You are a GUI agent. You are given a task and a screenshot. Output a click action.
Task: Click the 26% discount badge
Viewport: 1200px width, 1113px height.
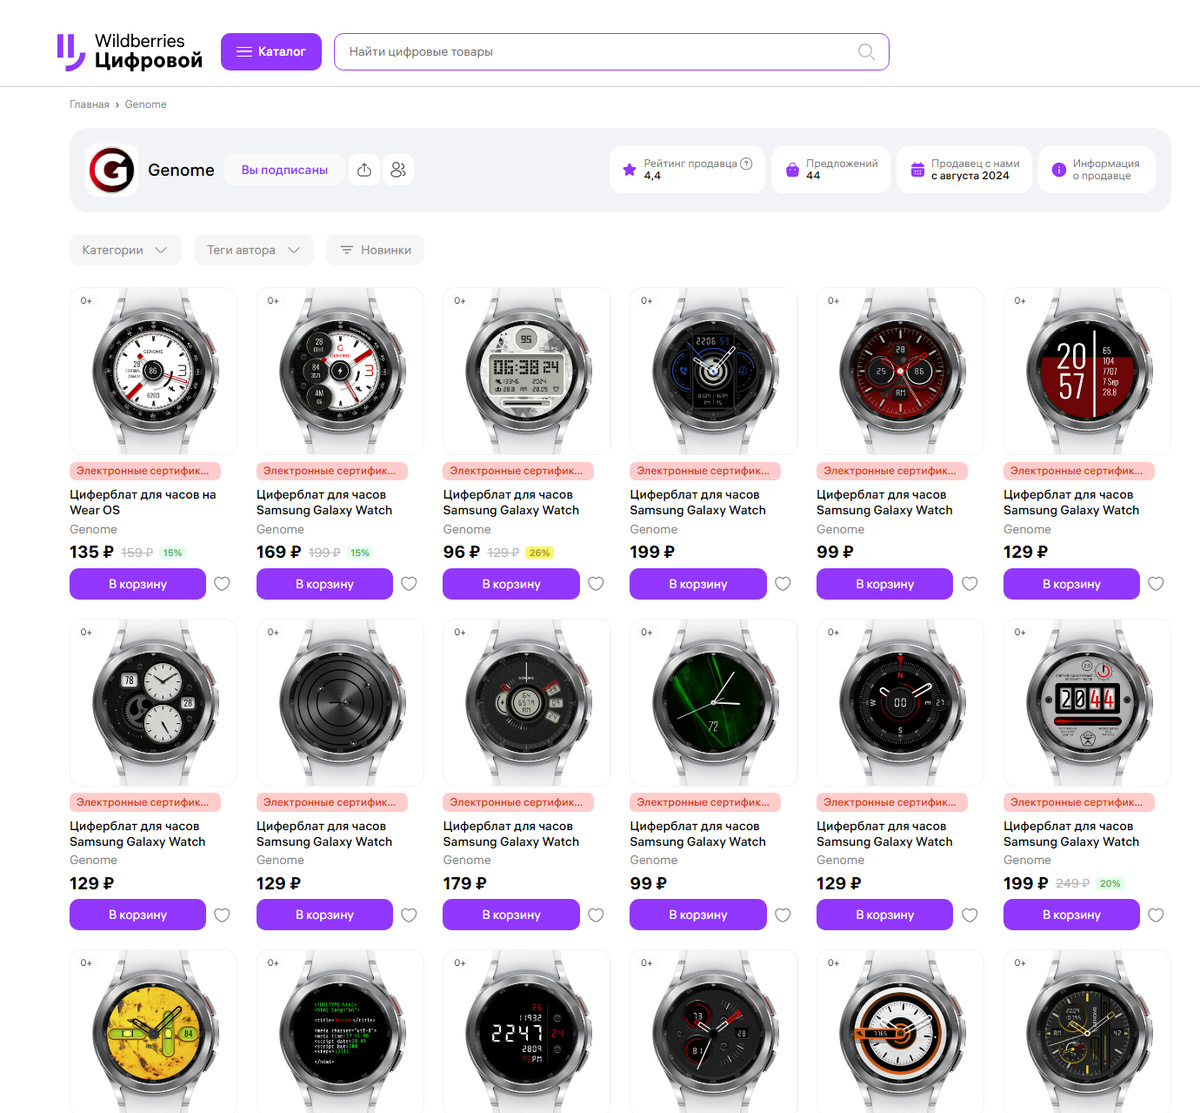click(540, 552)
